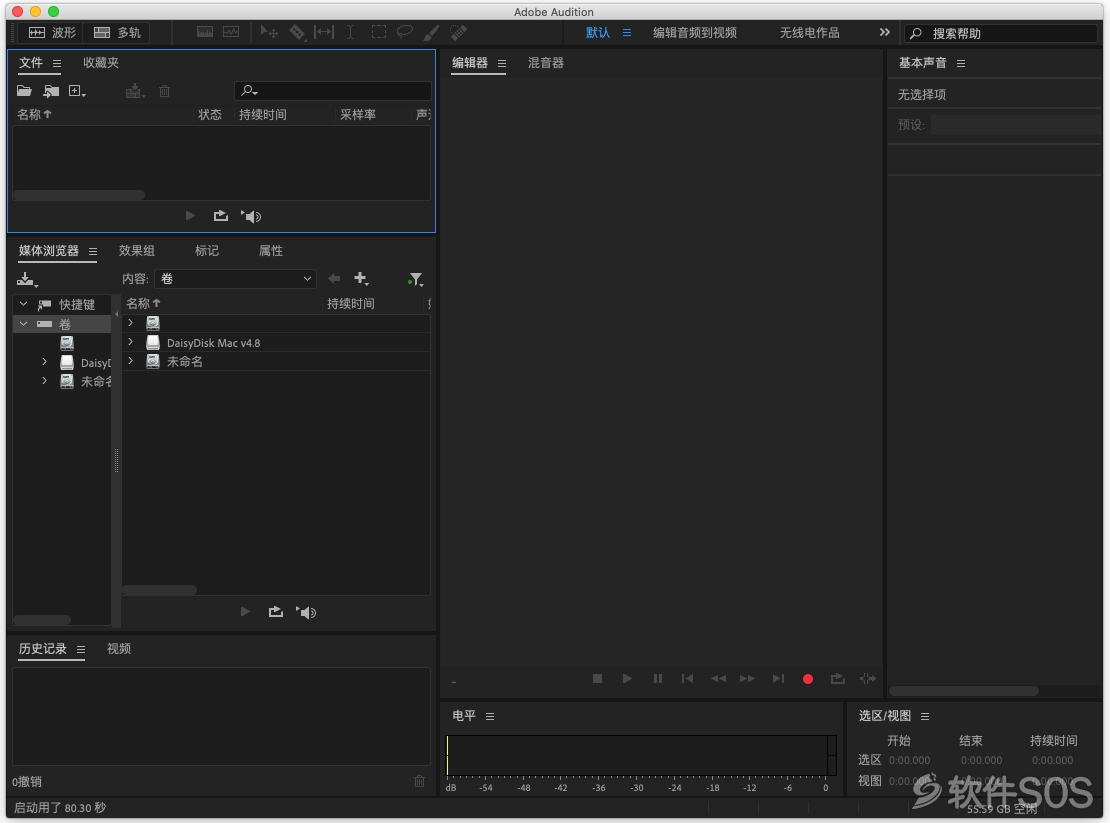Switch to 编辑音频到视频 workspace

click(x=694, y=33)
